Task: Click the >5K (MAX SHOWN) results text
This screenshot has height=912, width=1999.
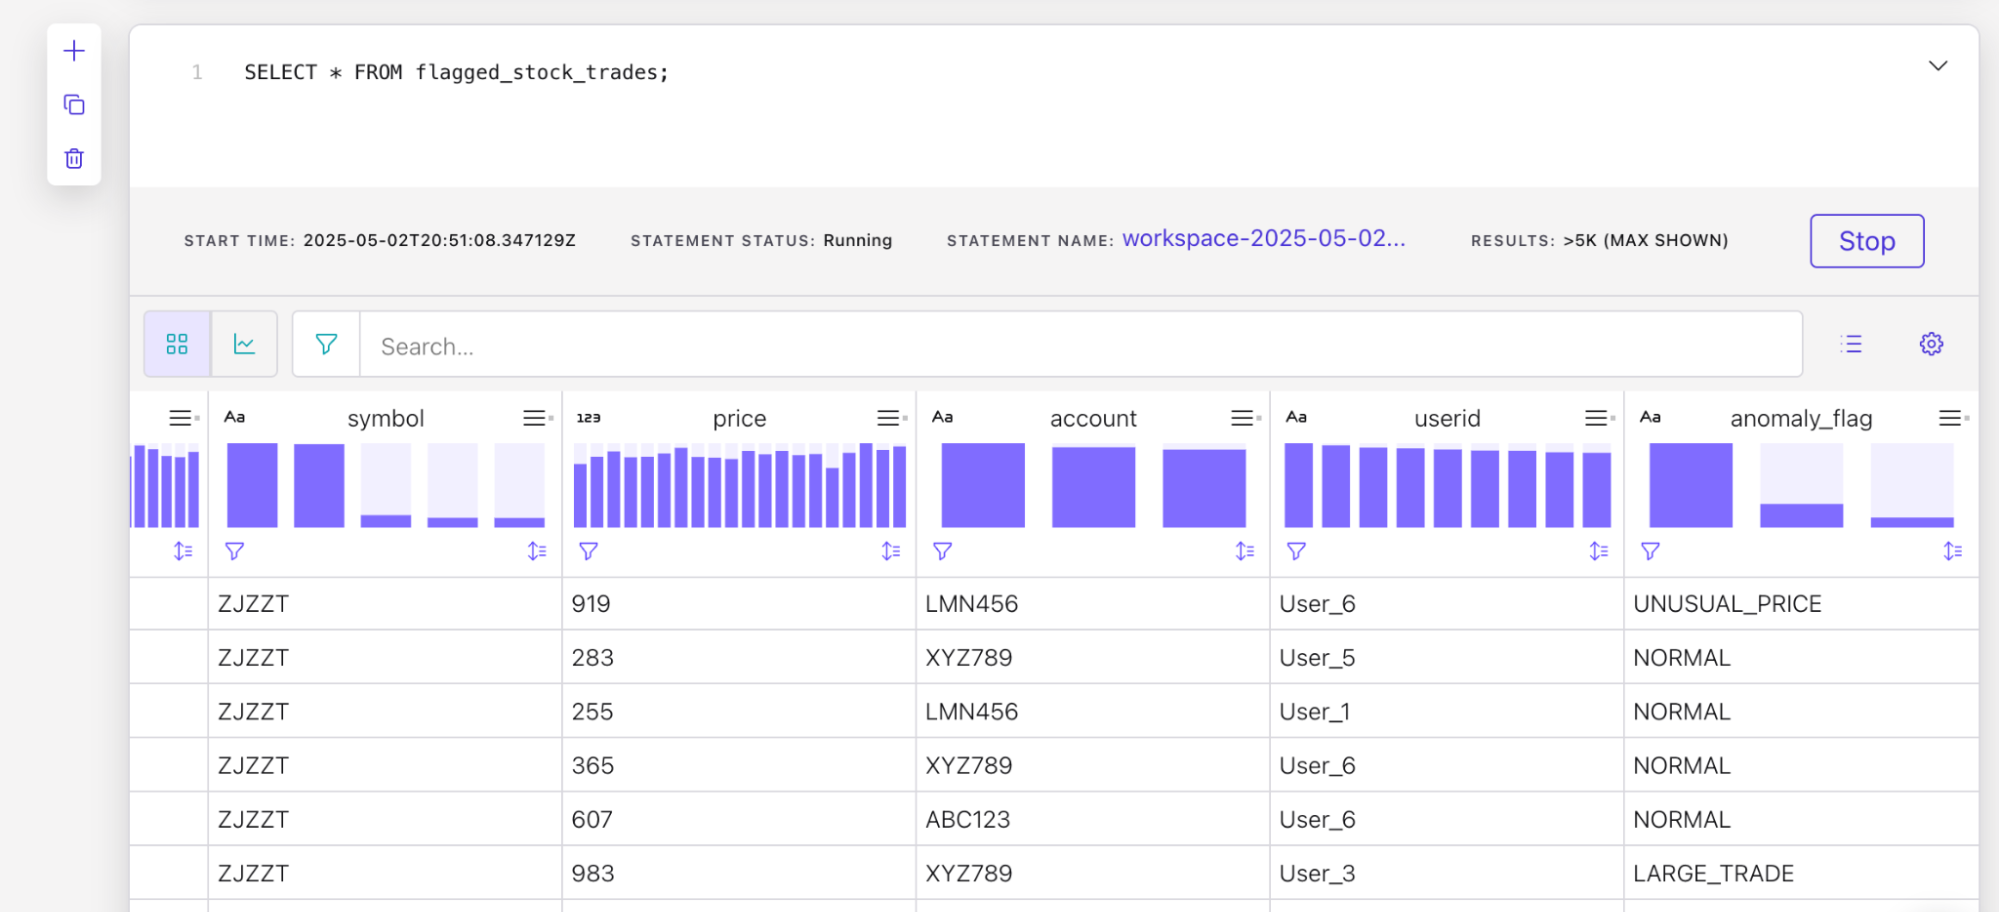Action: click(1645, 240)
